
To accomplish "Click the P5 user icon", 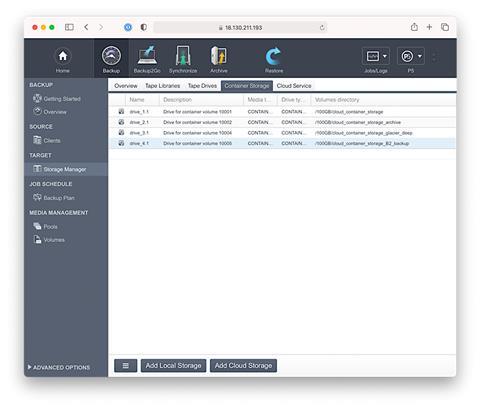I will pyautogui.click(x=407, y=56).
